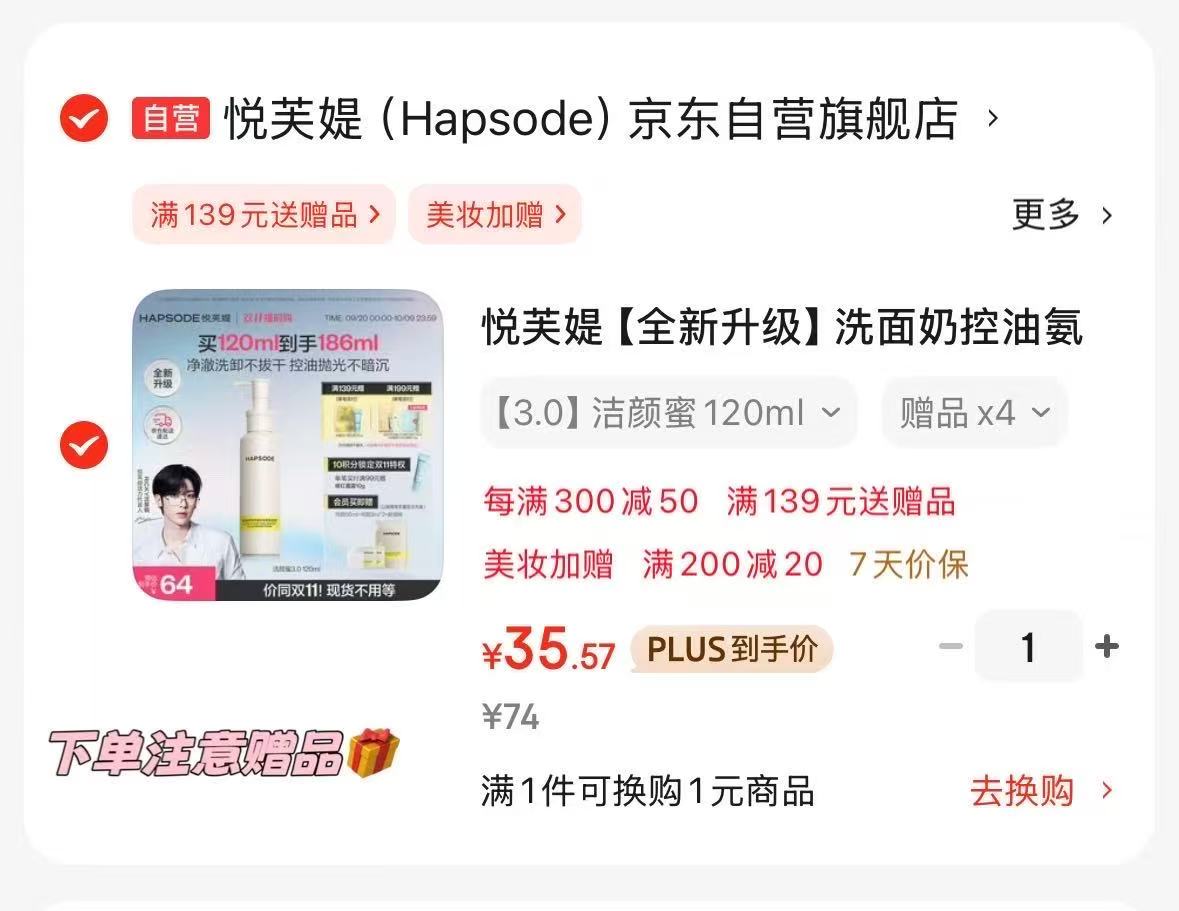Image resolution: width=1179 pixels, height=911 pixels.
Task: Uncheck the Hapsode store selection checkbox
Action: [x=83, y=118]
